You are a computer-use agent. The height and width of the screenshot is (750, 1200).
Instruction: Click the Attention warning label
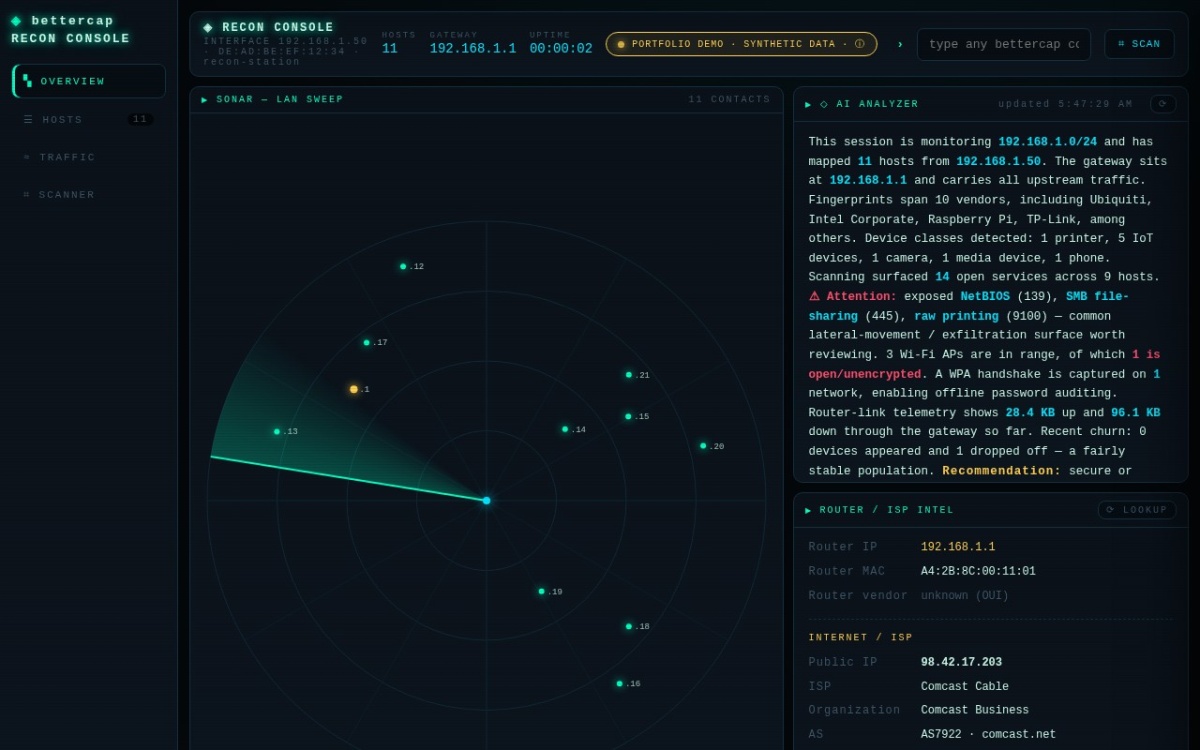[853, 297]
